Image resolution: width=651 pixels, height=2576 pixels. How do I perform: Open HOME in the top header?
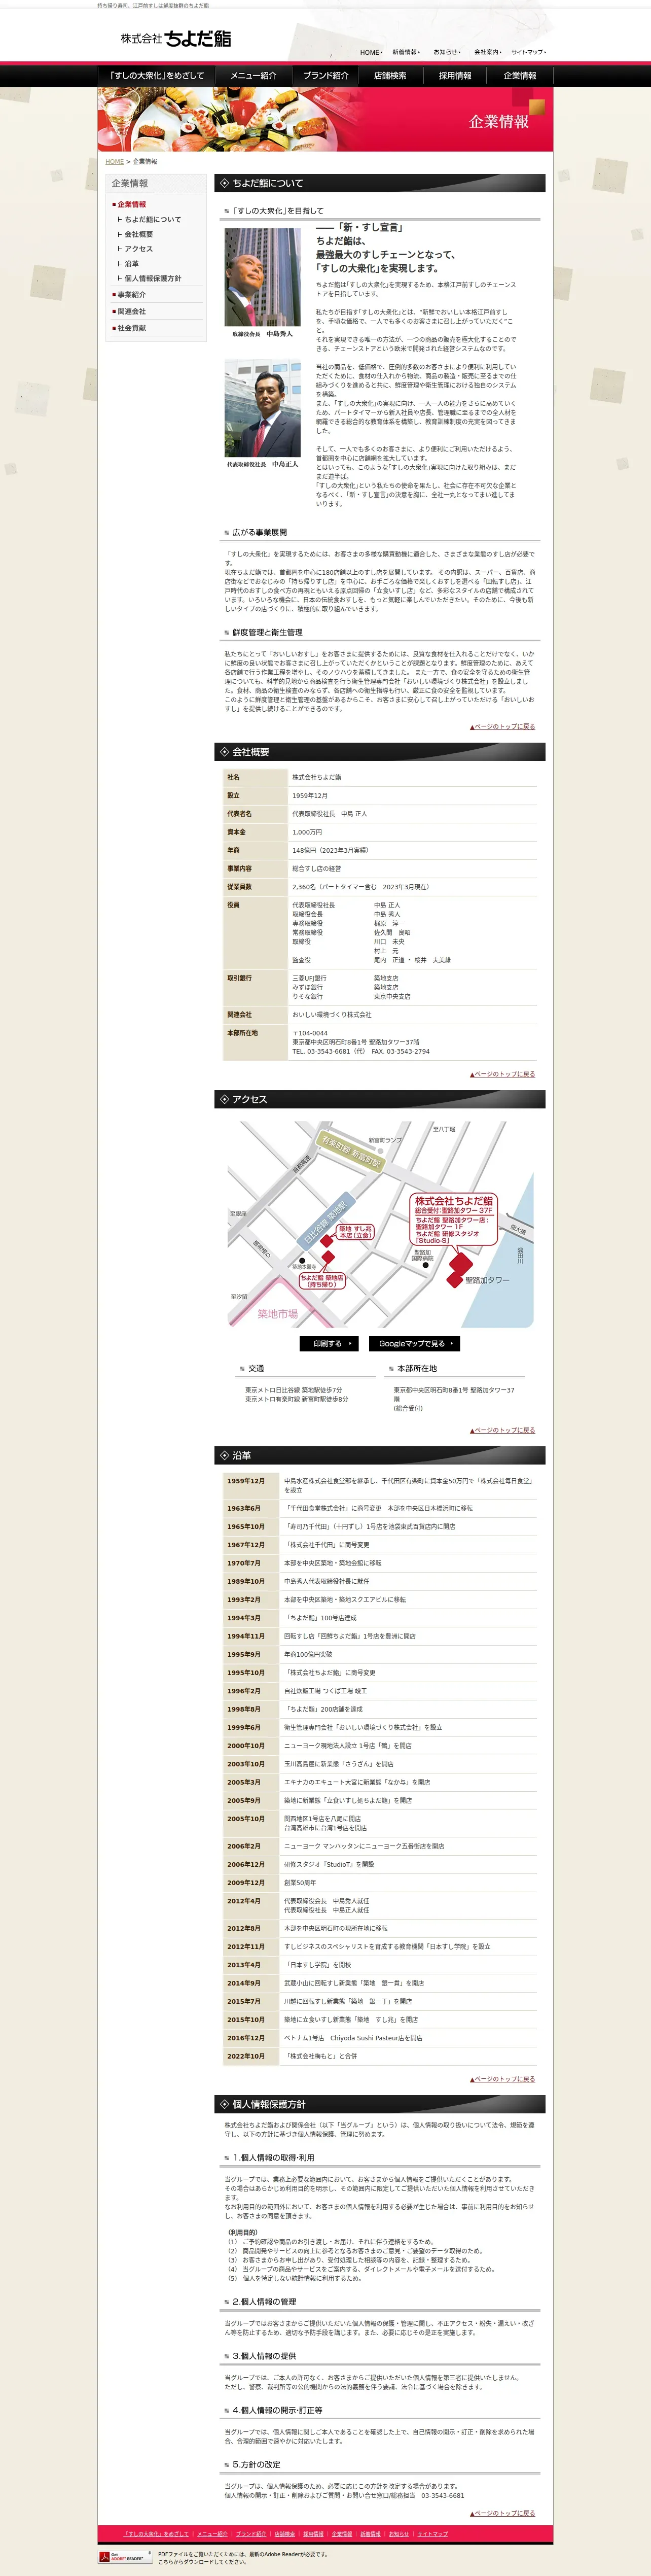370,52
